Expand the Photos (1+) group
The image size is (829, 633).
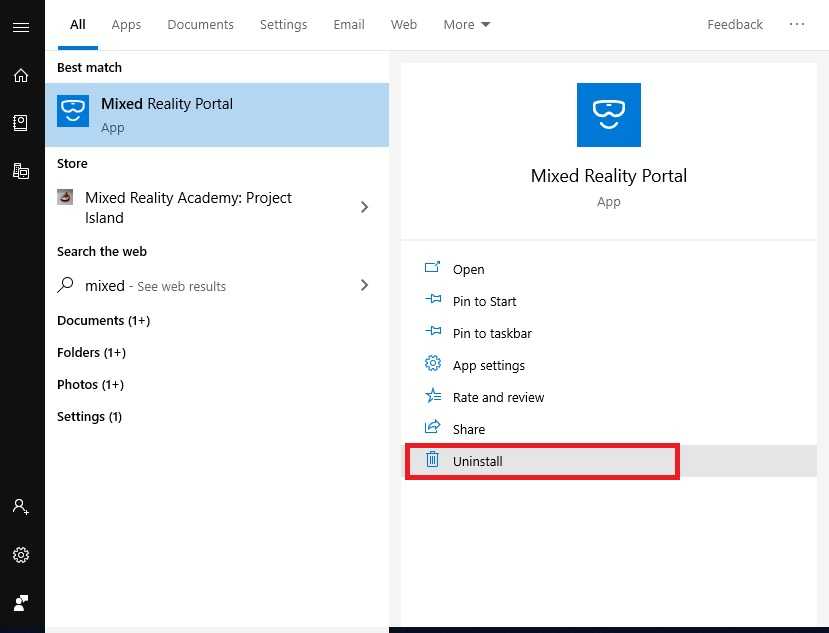tap(90, 384)
